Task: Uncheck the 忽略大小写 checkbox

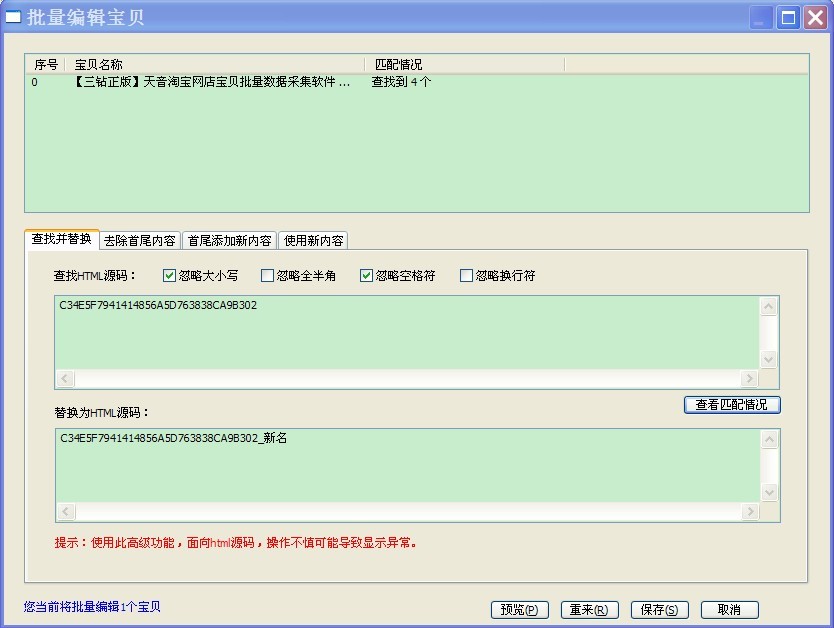Action: coord(169,276)
